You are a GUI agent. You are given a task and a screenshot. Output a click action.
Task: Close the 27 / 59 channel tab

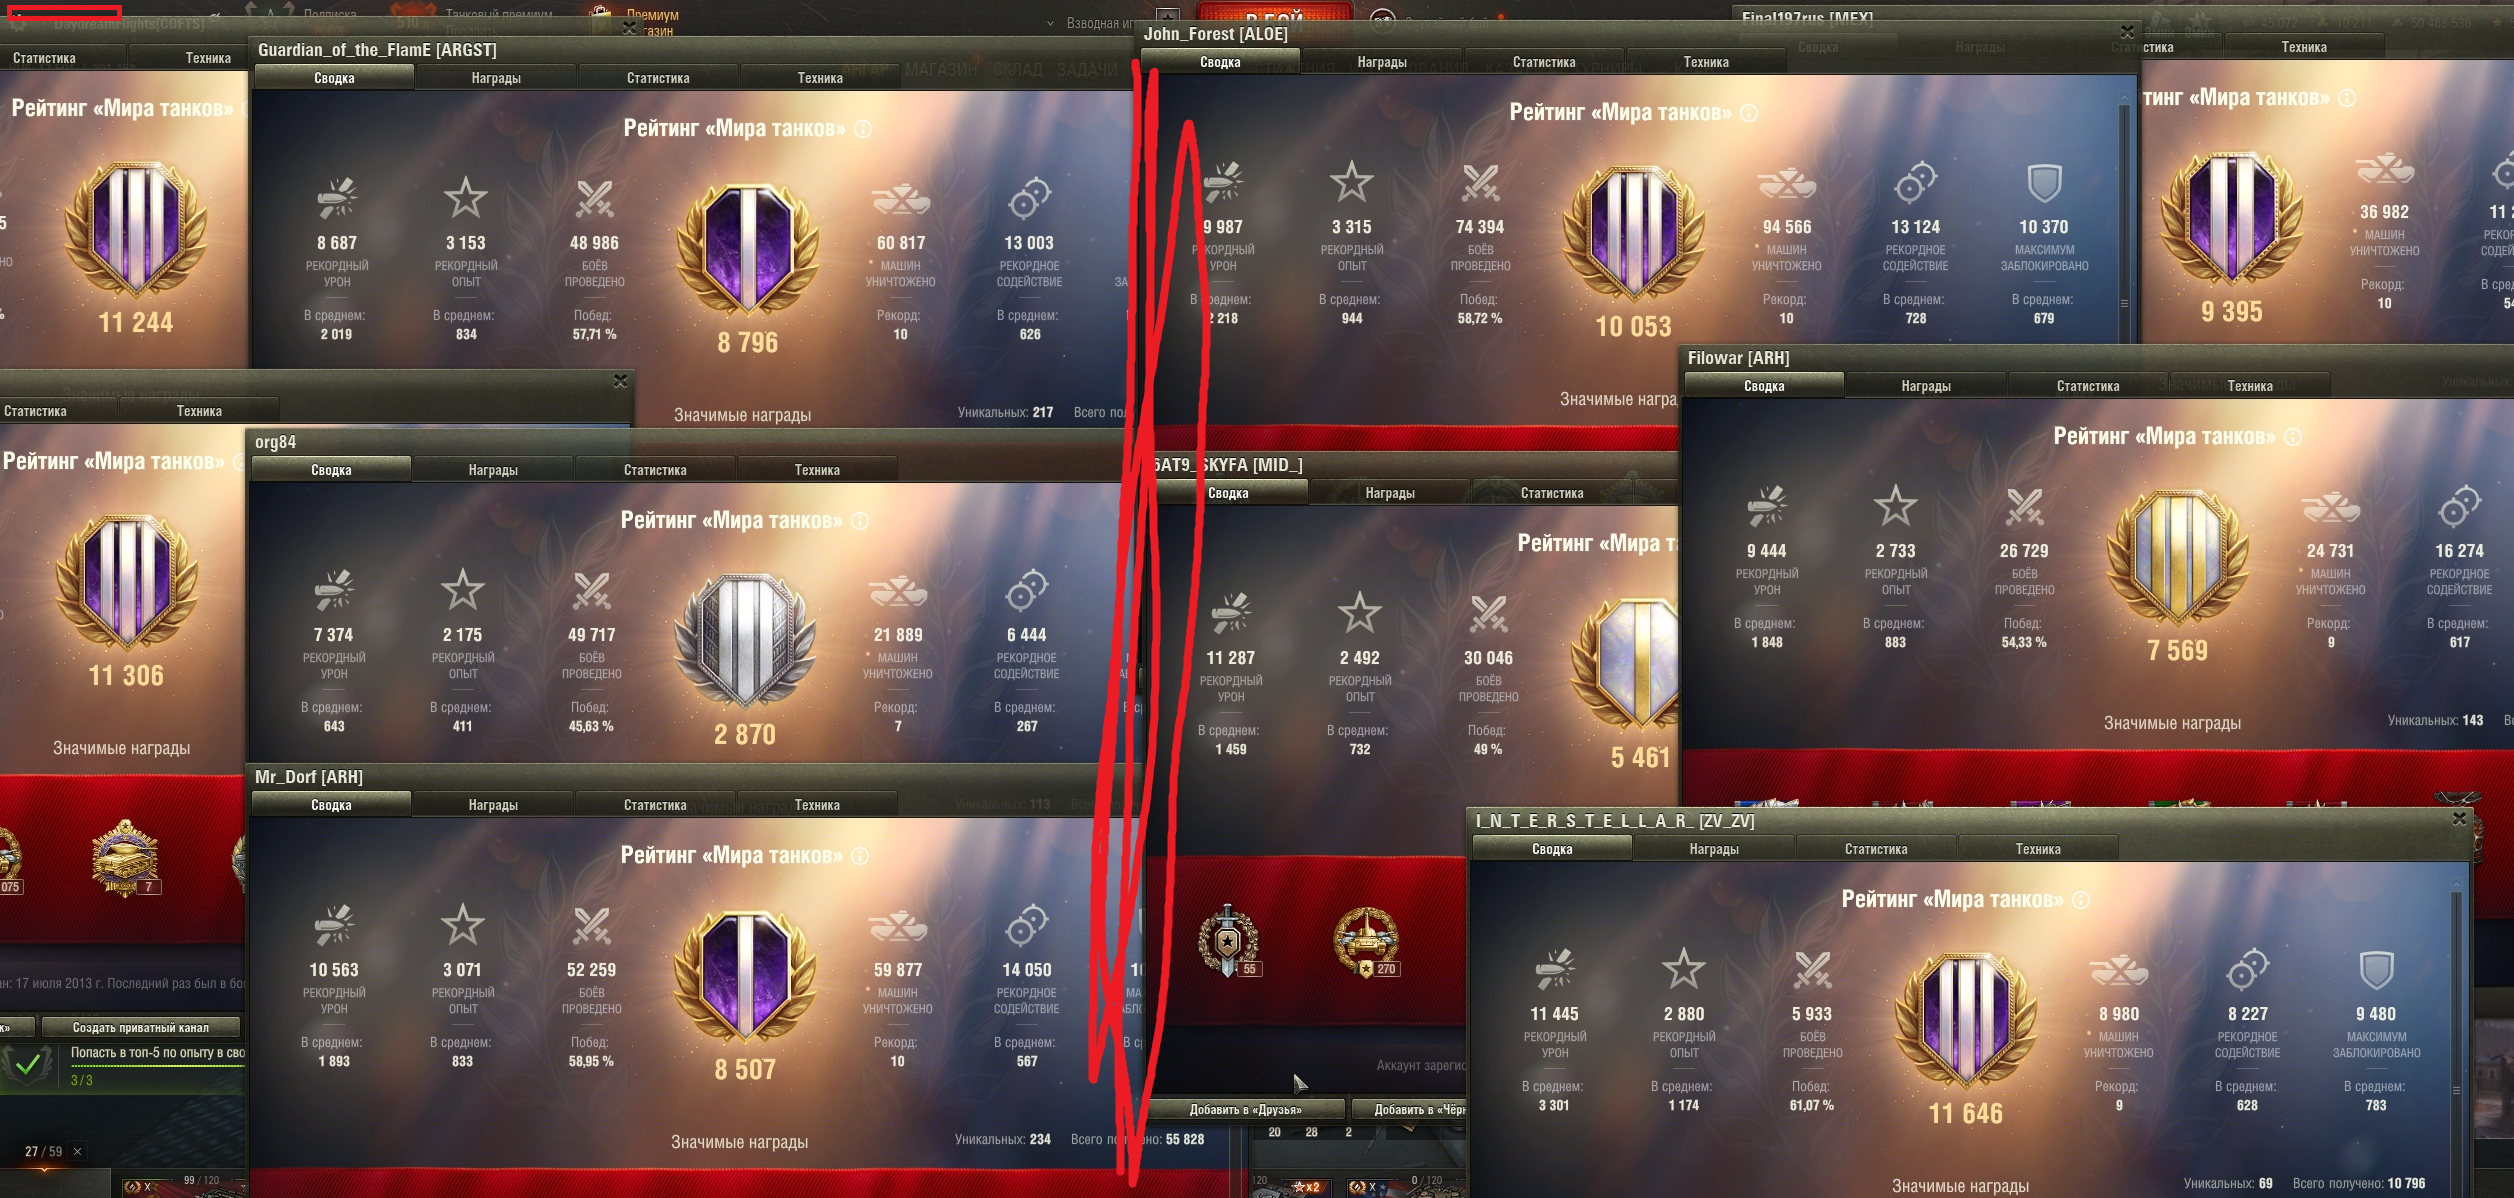coord(78,1152)
